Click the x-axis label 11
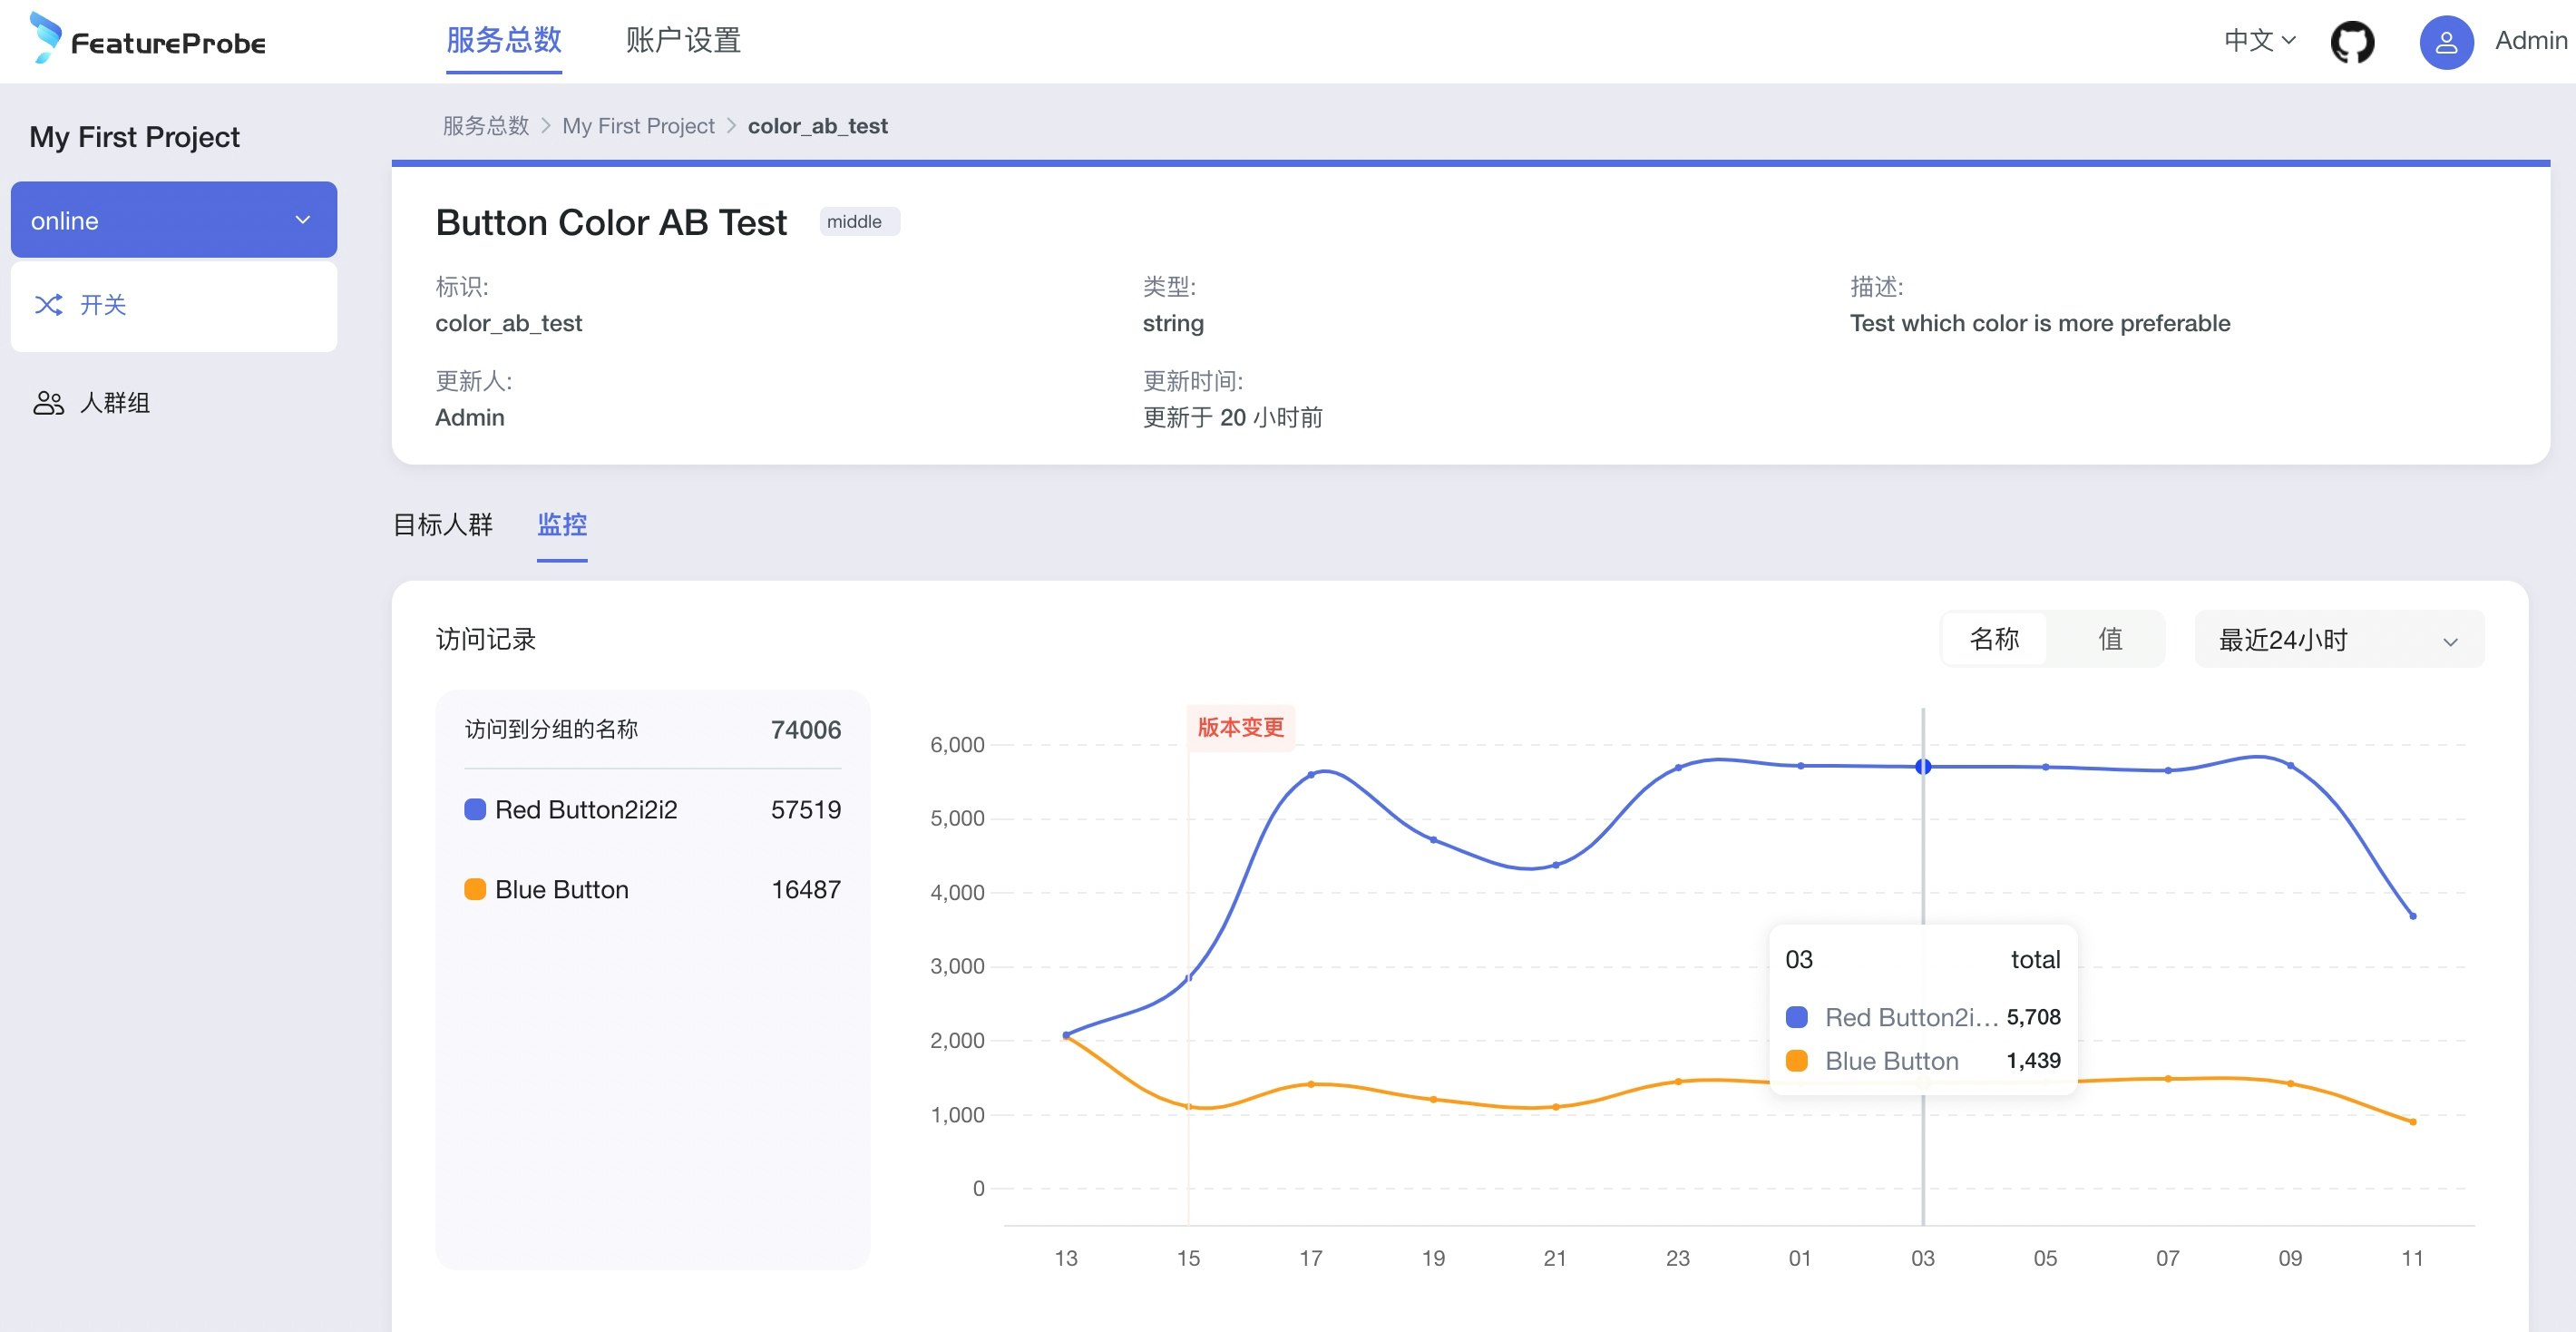Image resolution: width=2576 pixels, height=1332 pixels. (x=2412, y=1259)
